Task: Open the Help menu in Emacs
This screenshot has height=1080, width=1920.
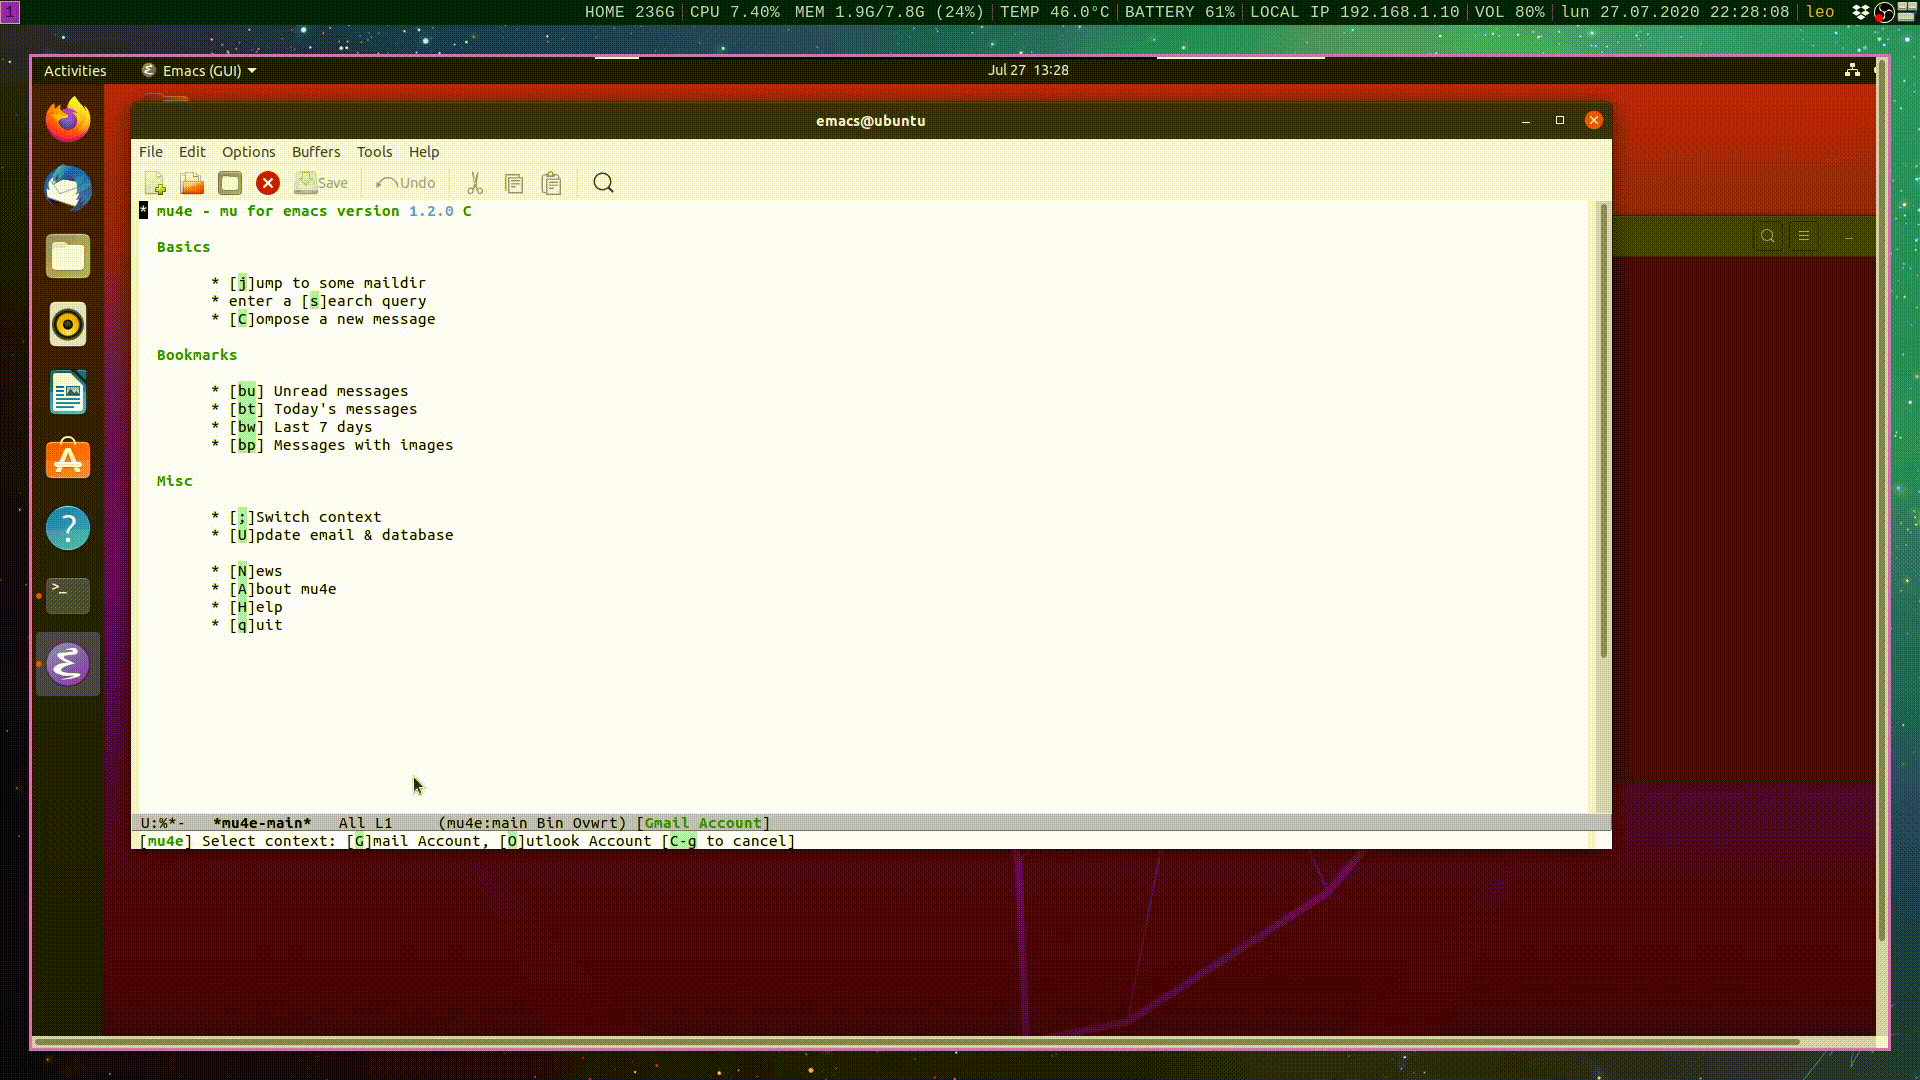Action: tap(424, 152)
